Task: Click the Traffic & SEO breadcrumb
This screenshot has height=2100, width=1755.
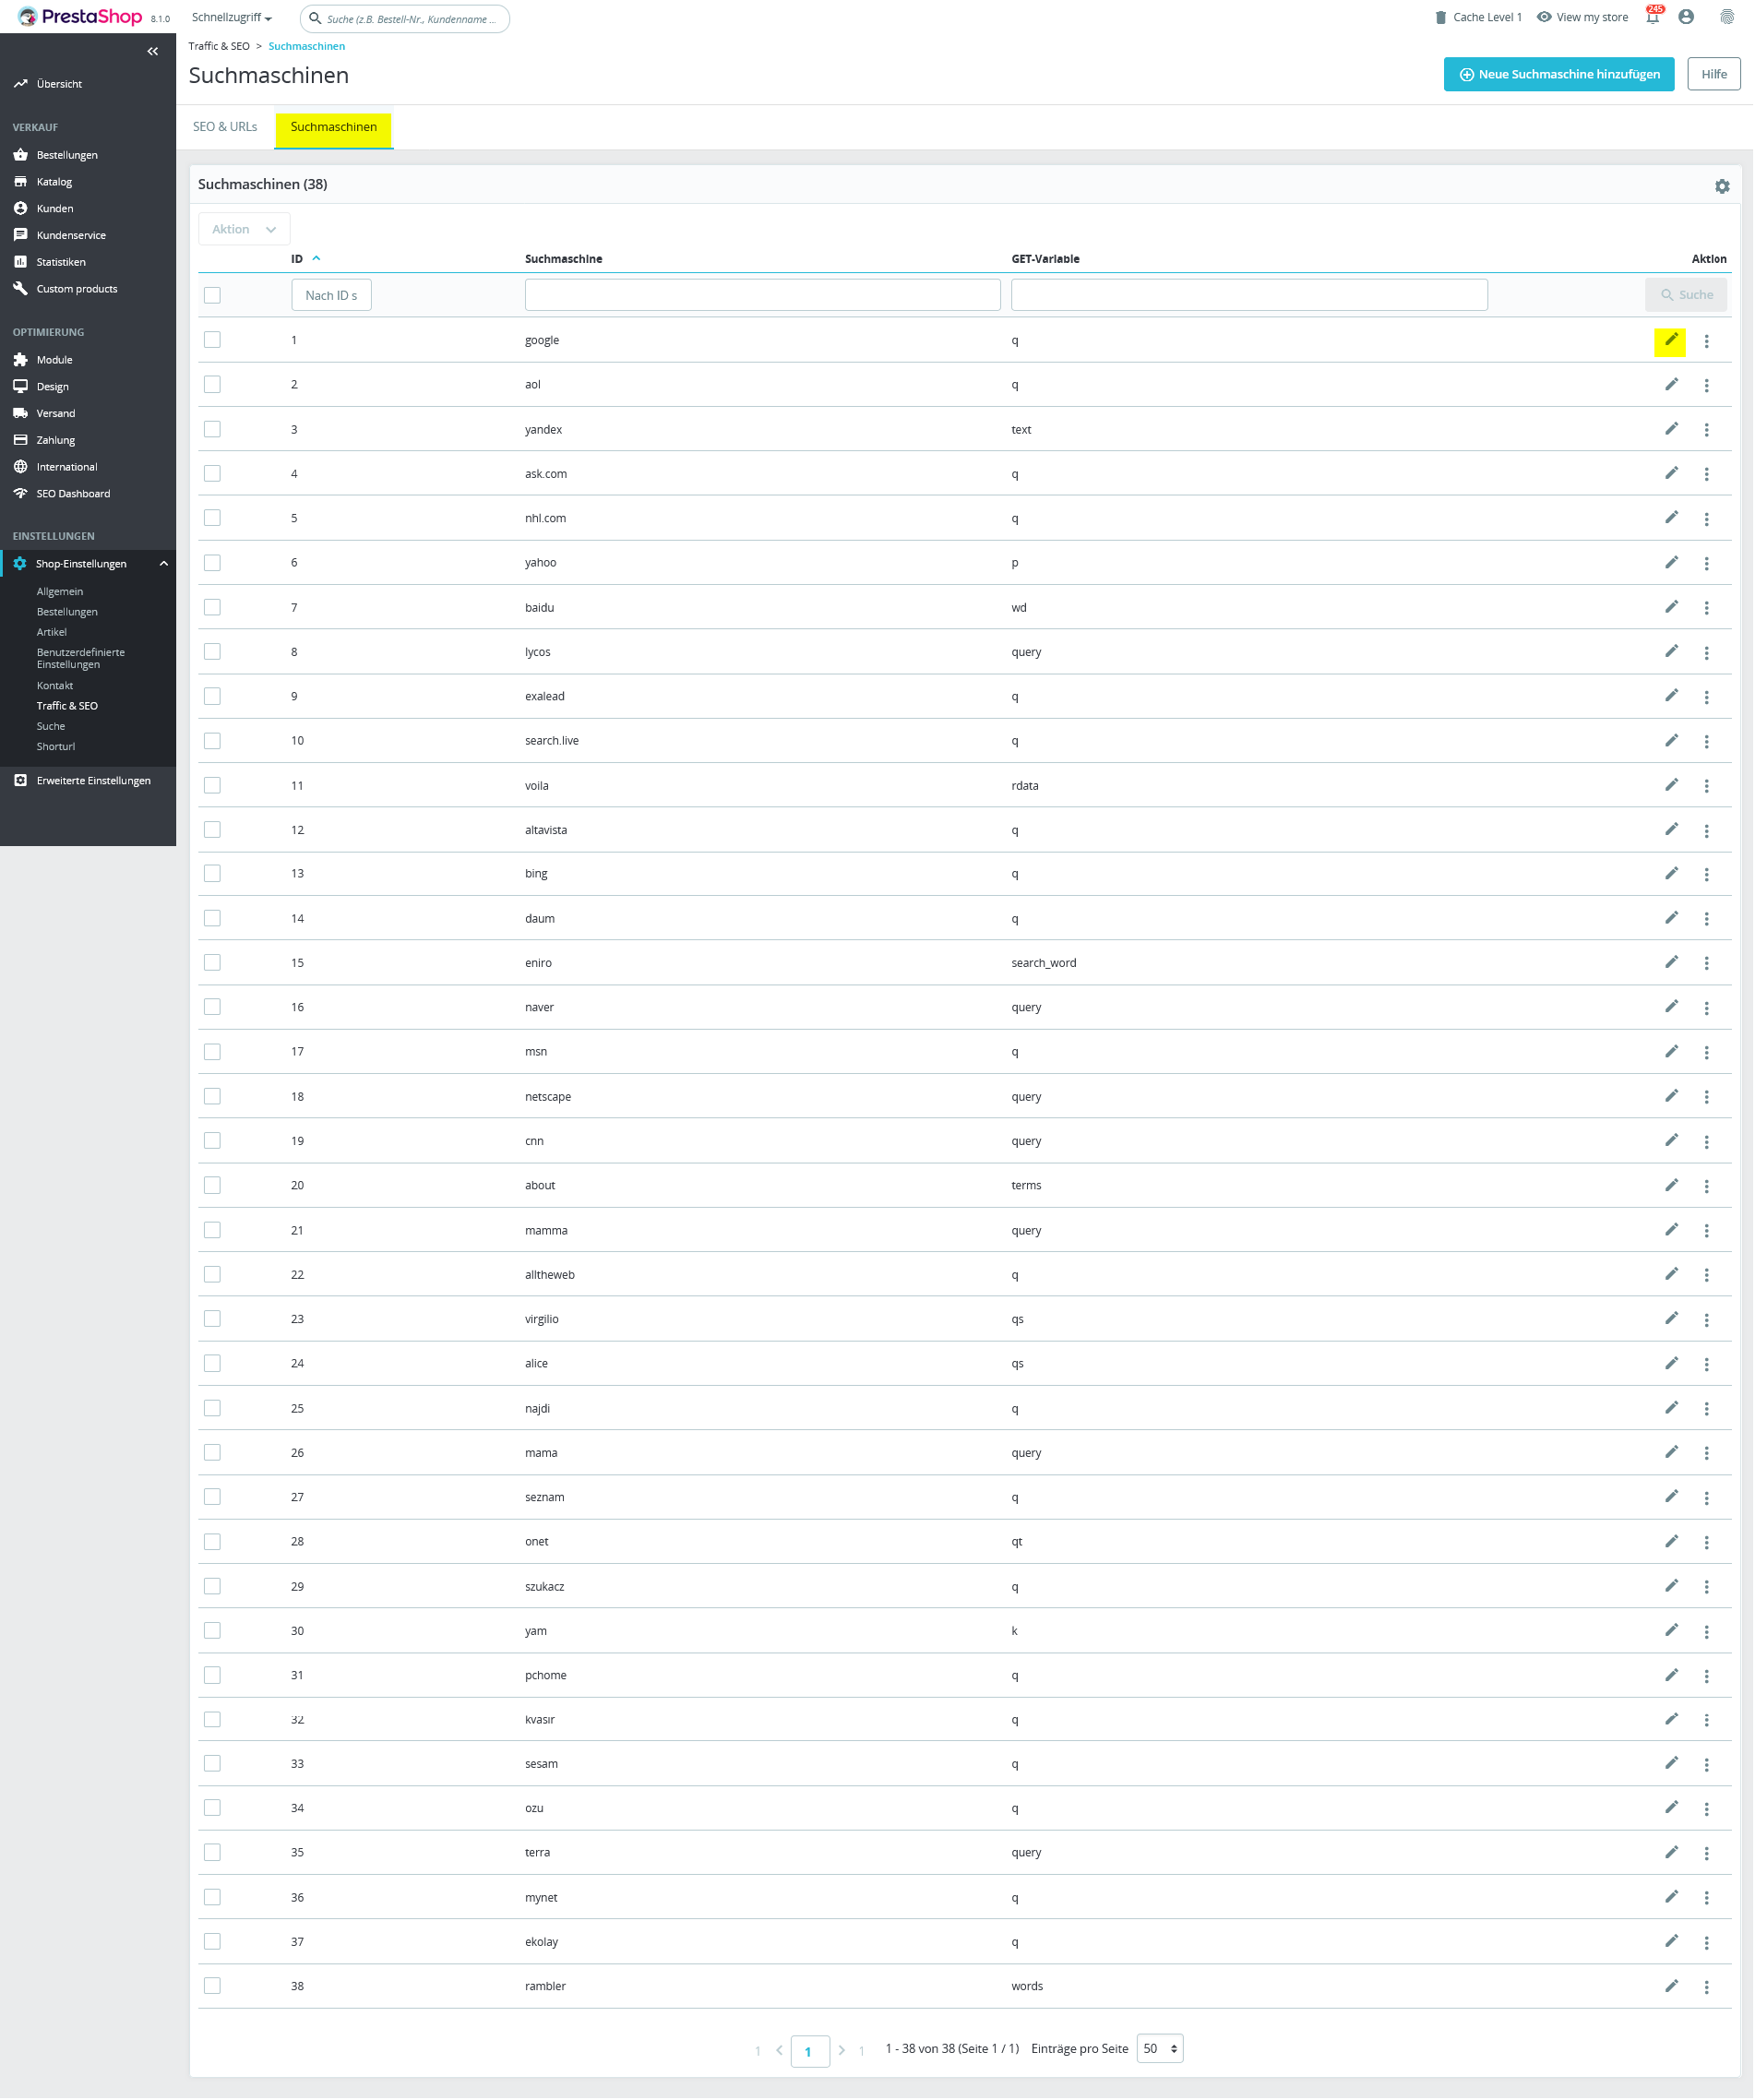Action: (x=219, y=46)
